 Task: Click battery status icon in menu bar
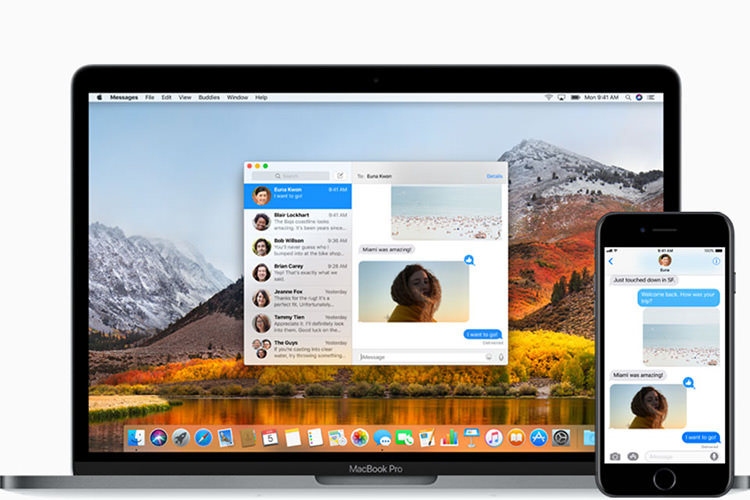click(575, 97)
